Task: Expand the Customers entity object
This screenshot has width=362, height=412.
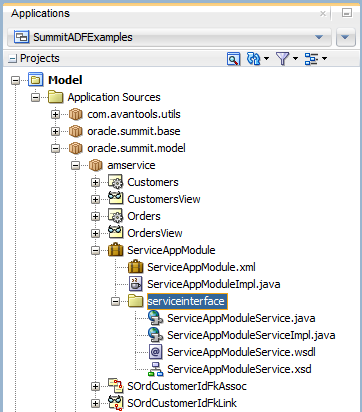Action: point(95,182)
